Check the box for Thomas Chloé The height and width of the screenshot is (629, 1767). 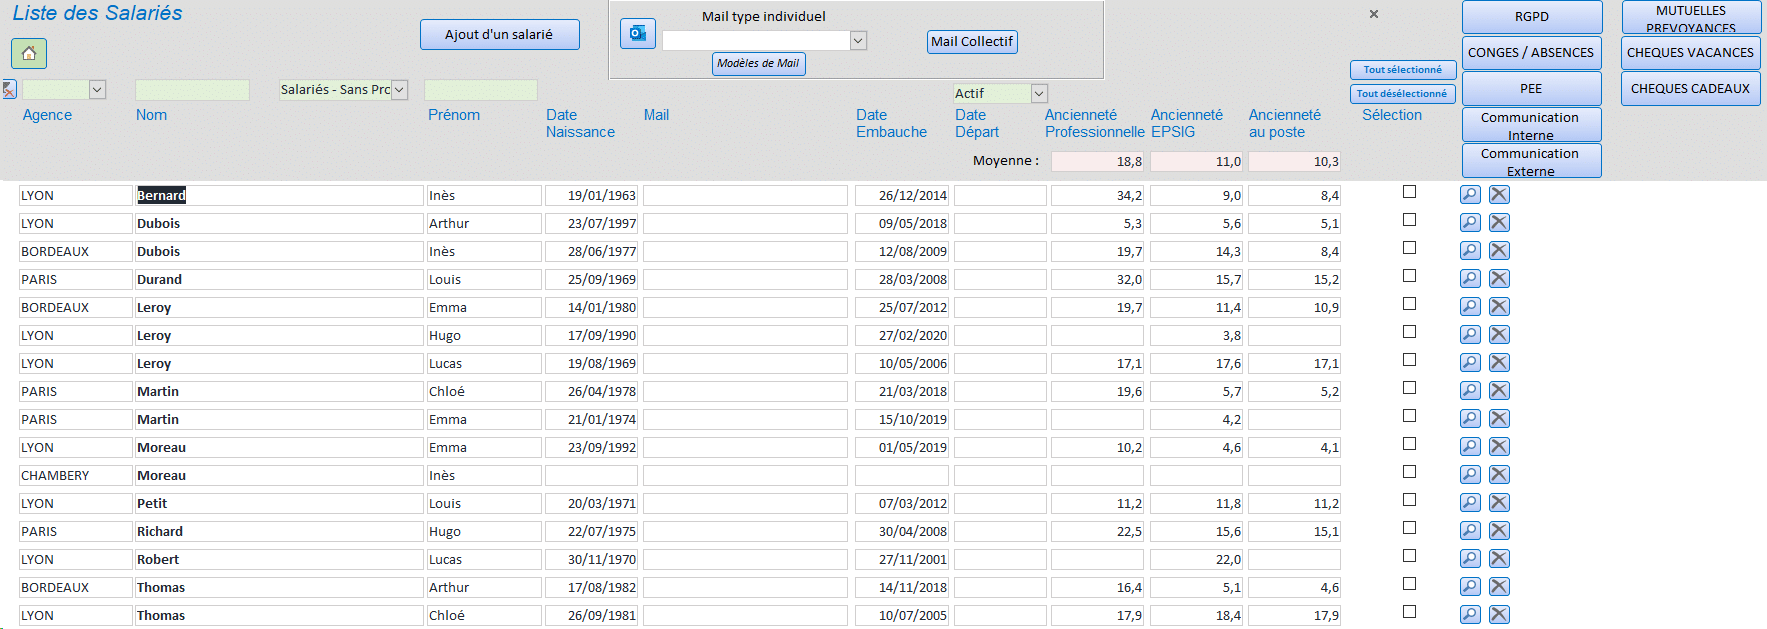click(1410, 612)
